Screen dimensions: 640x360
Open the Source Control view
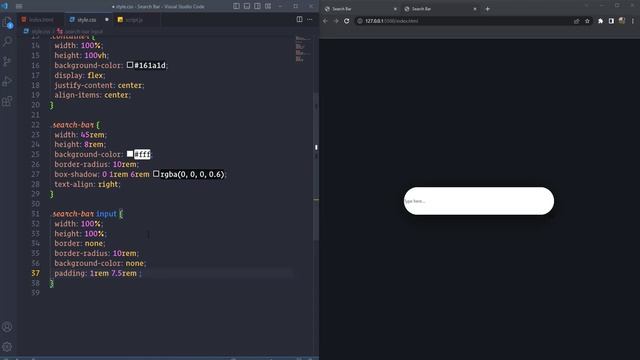click(7, 61)
